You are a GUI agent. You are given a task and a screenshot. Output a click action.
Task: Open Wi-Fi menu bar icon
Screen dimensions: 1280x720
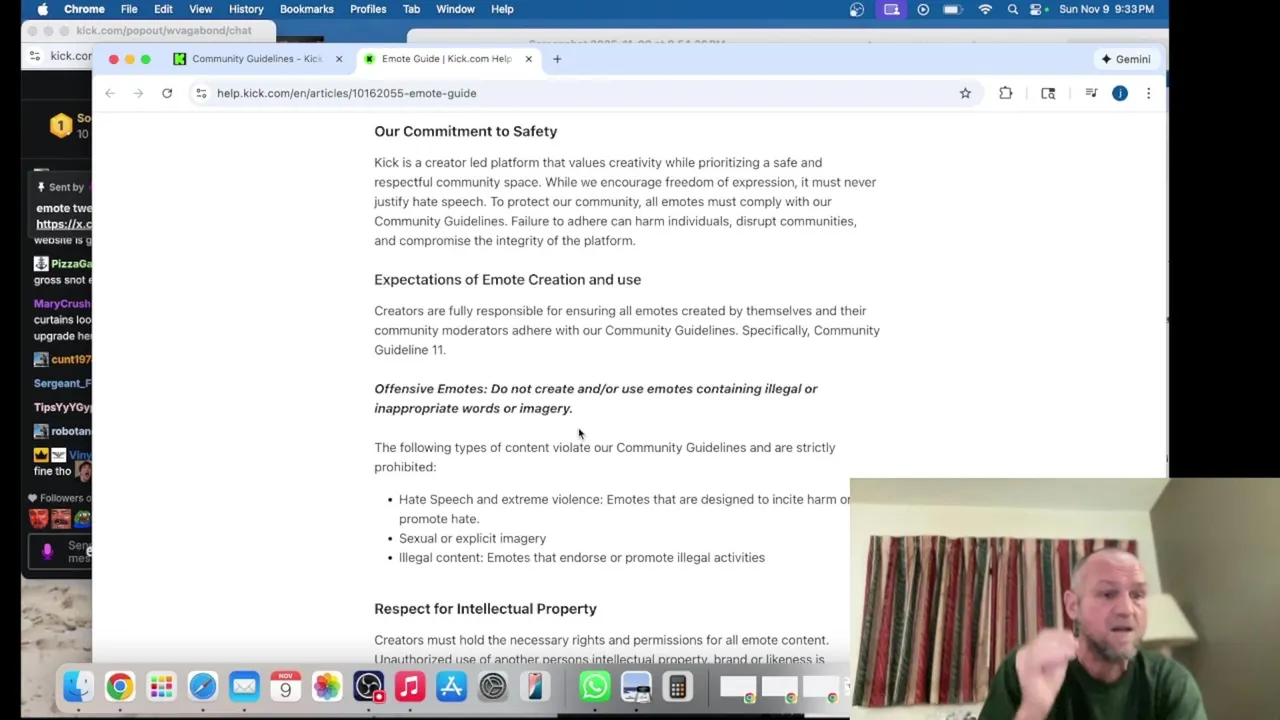coord(985,9)
